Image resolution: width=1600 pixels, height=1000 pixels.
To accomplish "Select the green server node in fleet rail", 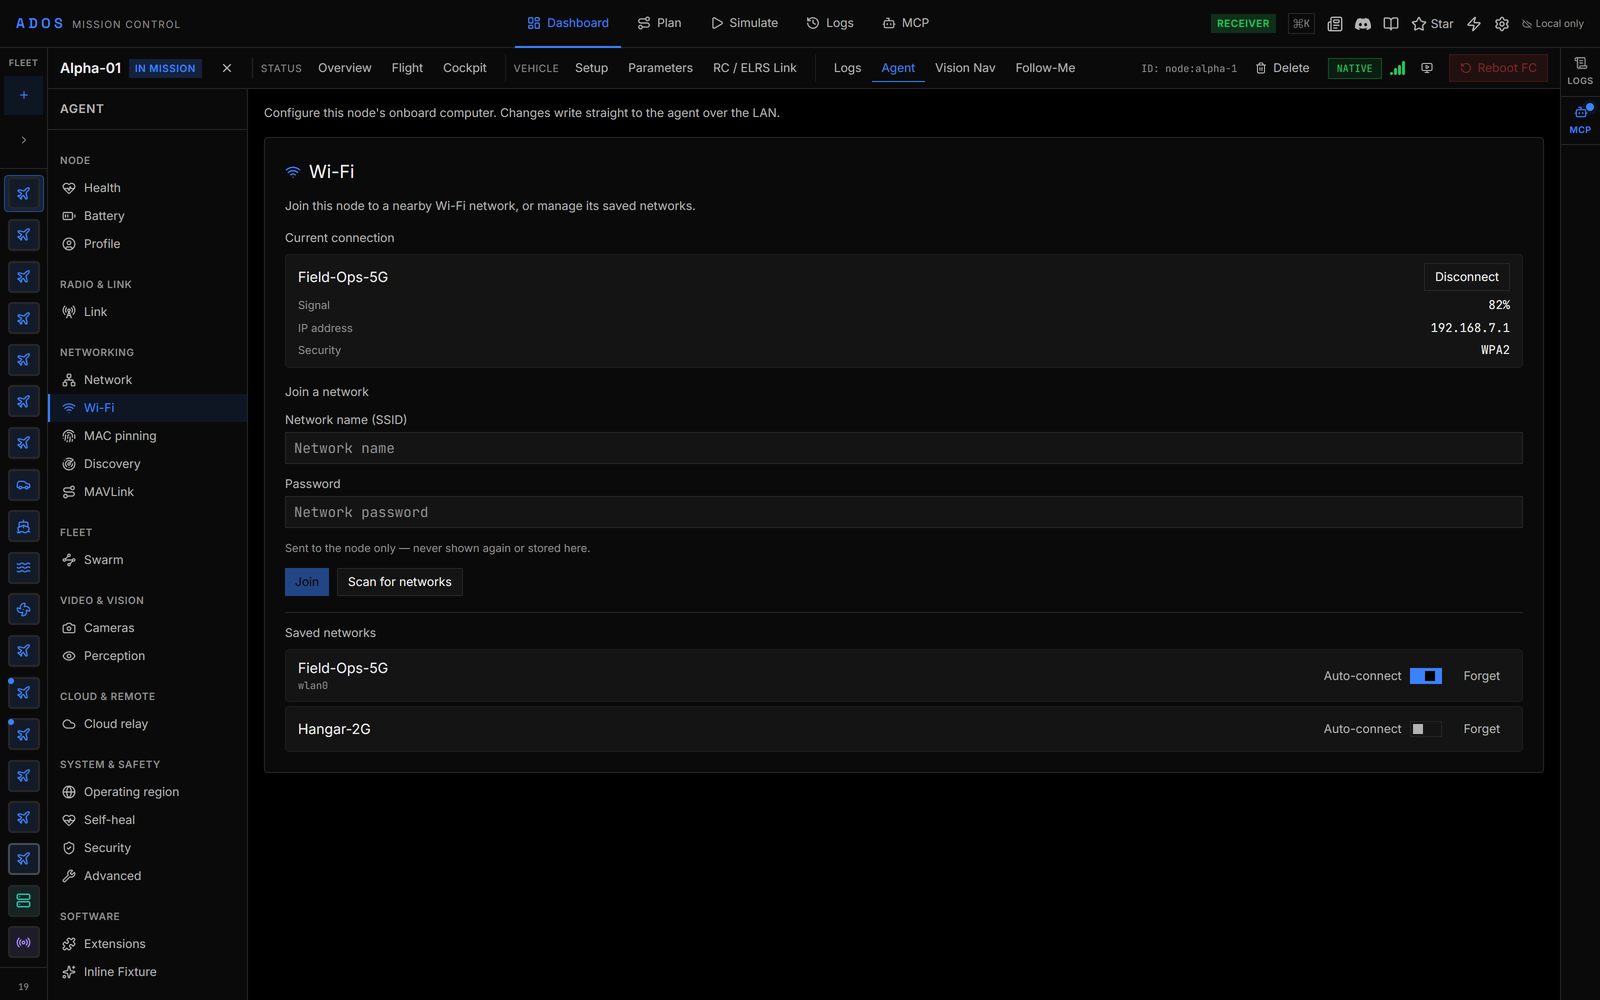I will [24, 901].
